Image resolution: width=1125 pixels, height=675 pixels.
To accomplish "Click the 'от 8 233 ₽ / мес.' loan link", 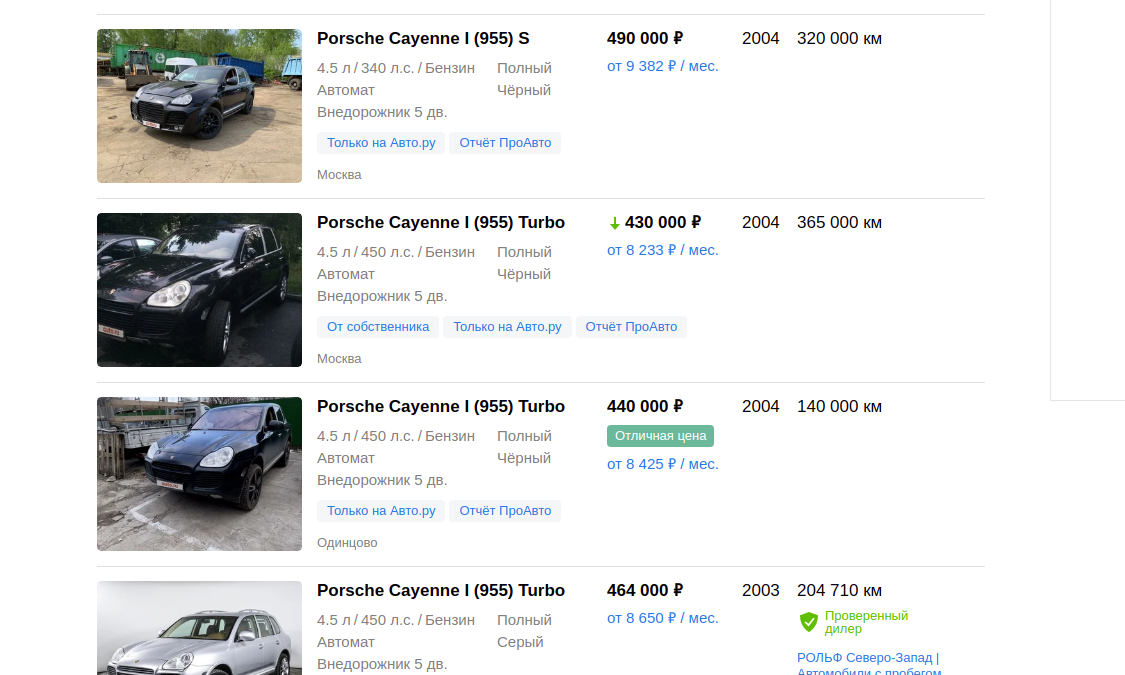I will [x=662, y=250].
